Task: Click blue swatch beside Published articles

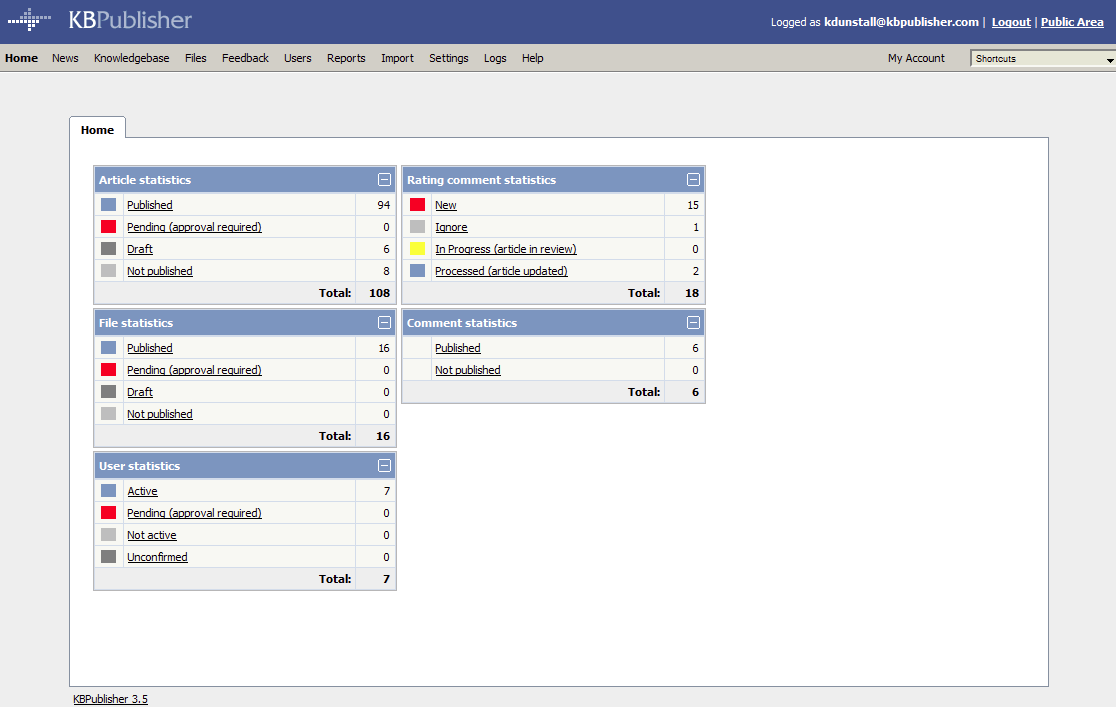Action: (108, 204)
